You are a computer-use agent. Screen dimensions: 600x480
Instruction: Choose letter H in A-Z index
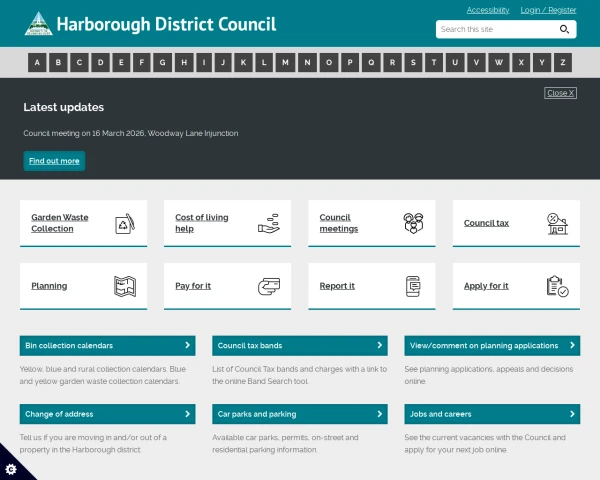pyautogui.click(x=184, y=62)
